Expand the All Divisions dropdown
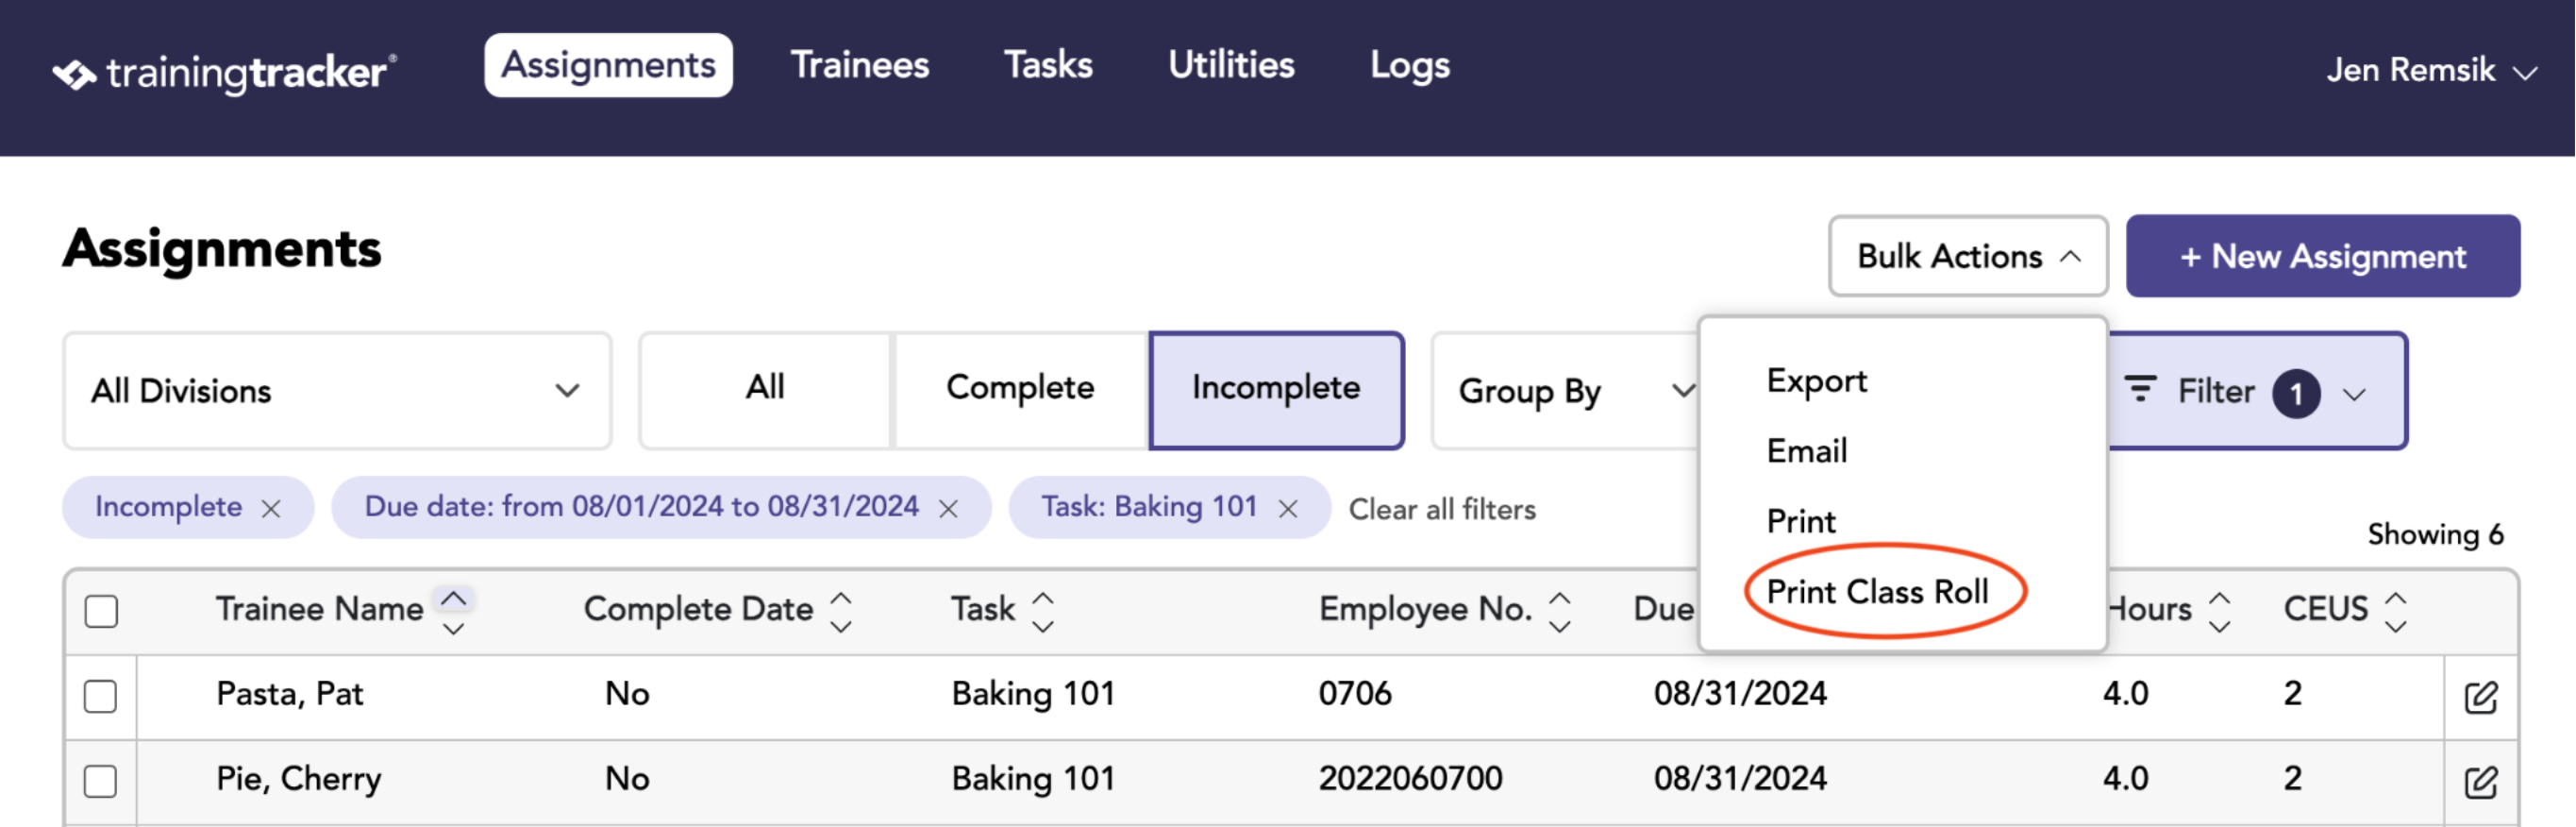The width and height of the screenshot is (2576, 827). [337, 391]
